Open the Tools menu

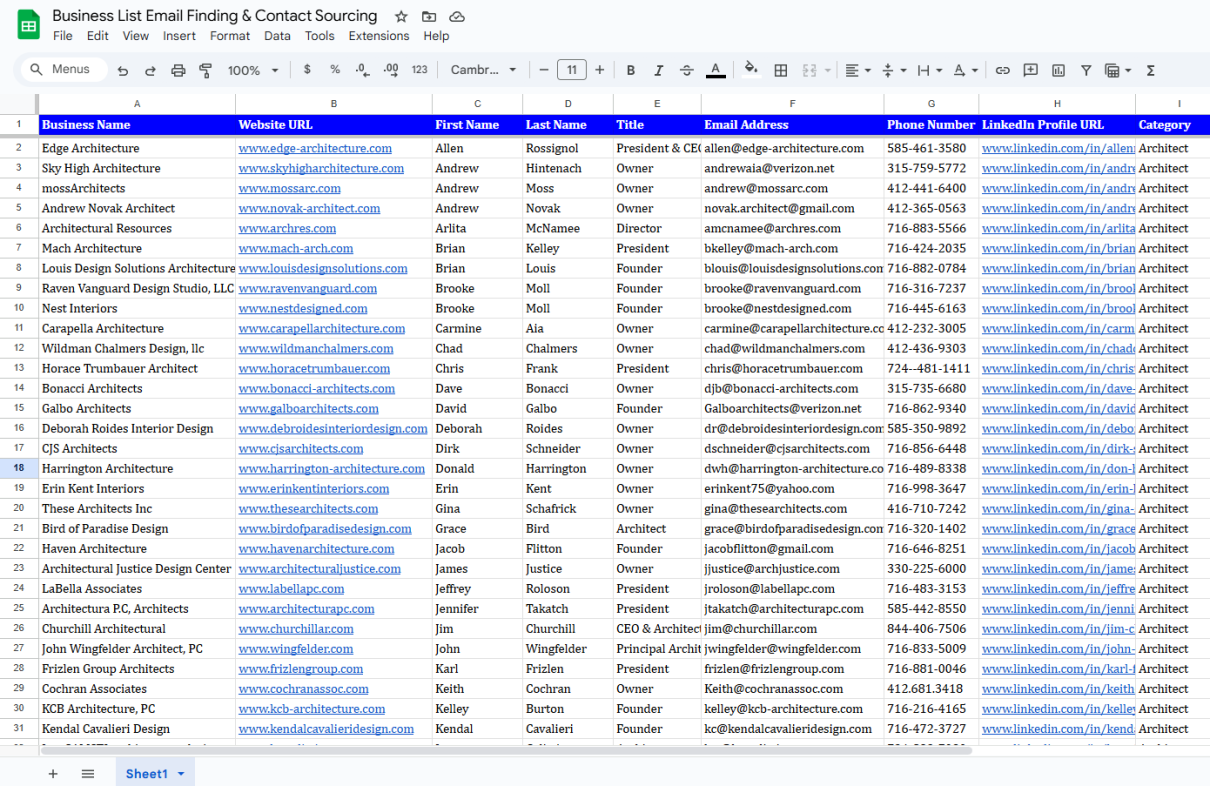pyautogui.click(x=320, y=36)
